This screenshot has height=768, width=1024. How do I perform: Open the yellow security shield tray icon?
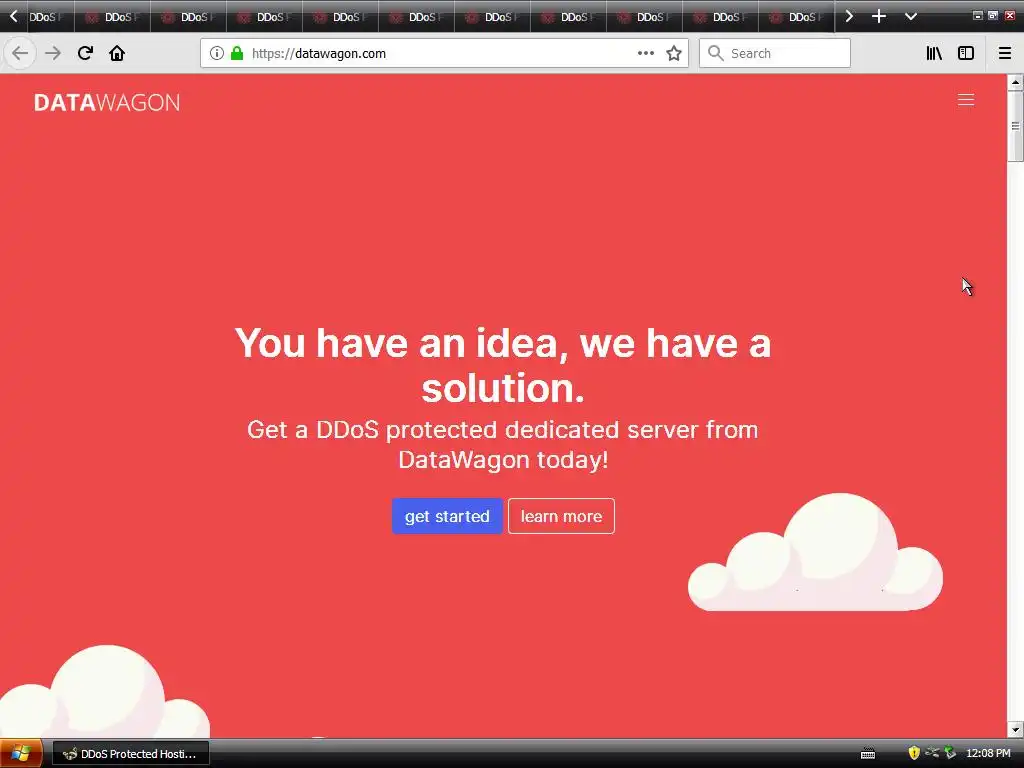tap(914, 753)
